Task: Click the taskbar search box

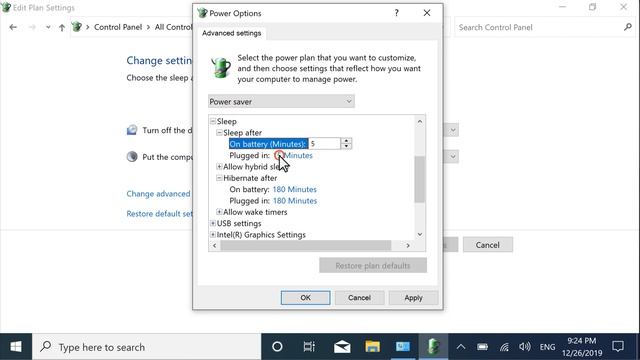Action: click(x=147, y=347)
